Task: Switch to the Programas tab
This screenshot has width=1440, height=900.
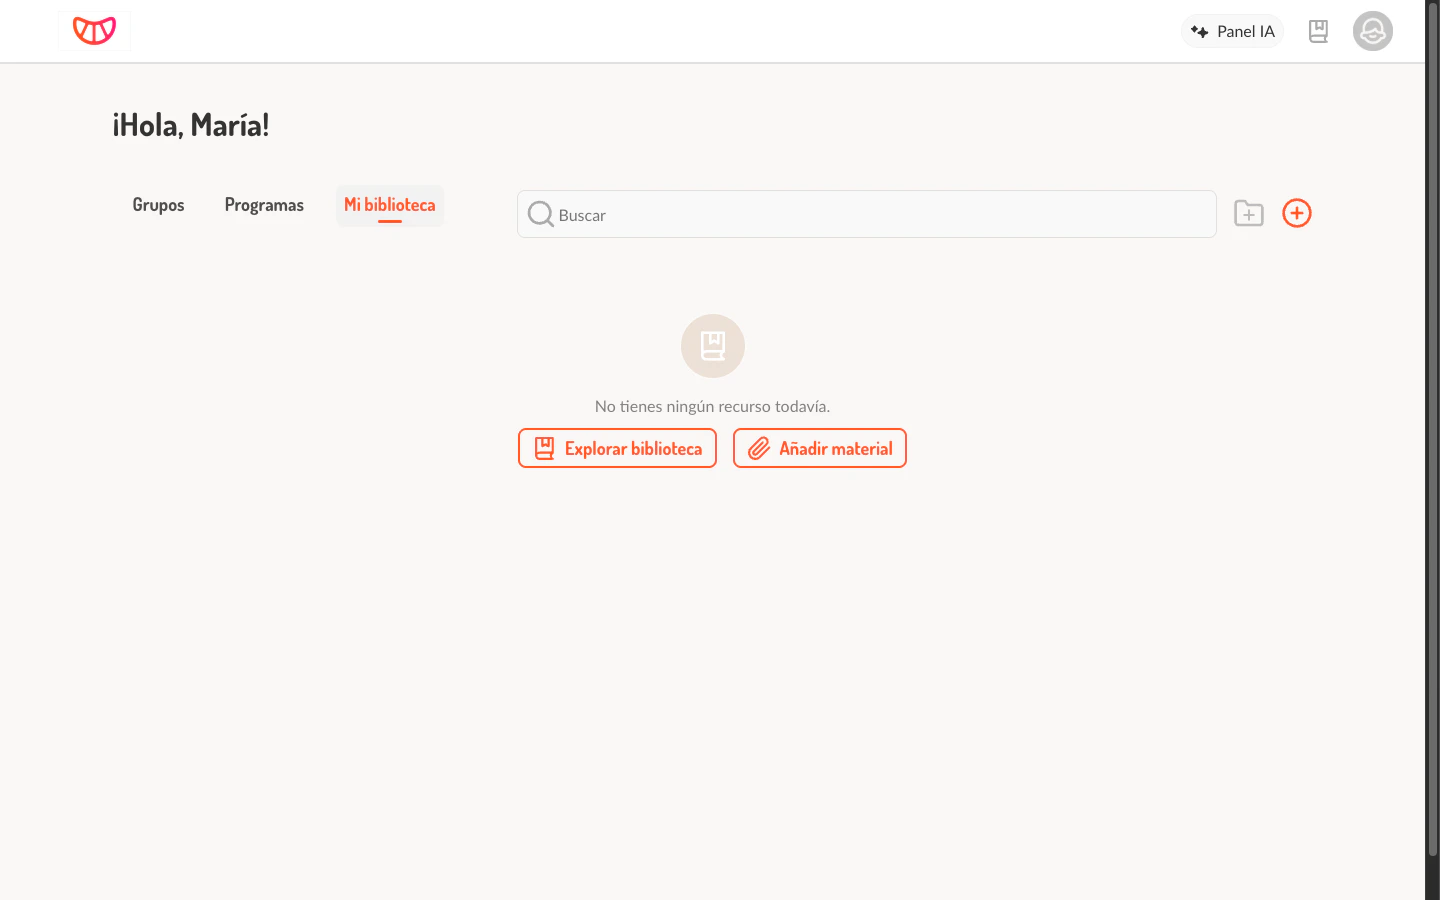Action: pyautogui.click(x=264, y=205)
